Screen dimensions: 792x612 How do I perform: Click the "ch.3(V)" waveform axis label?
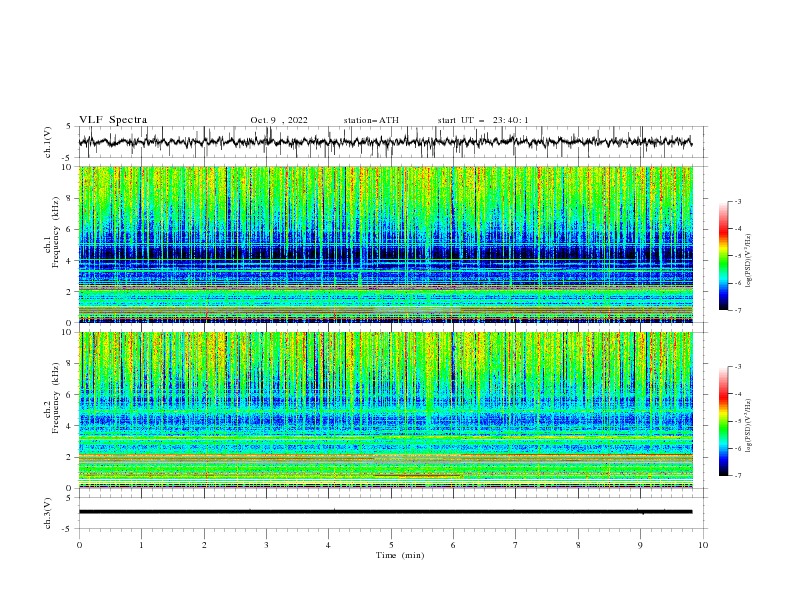(x=48, y=513)
